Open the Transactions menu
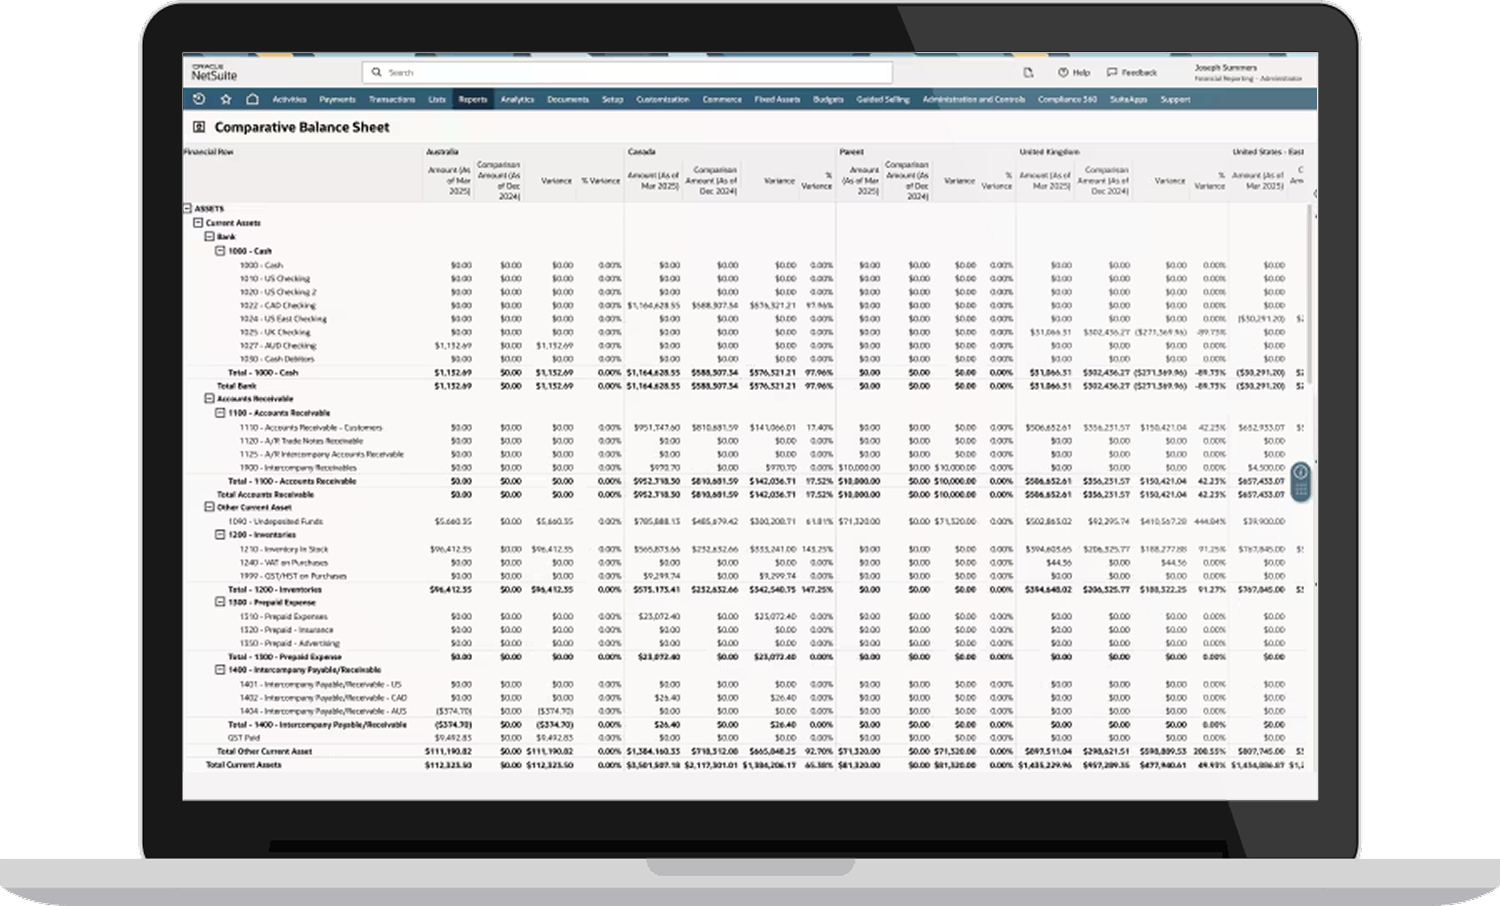 [391, 99]
